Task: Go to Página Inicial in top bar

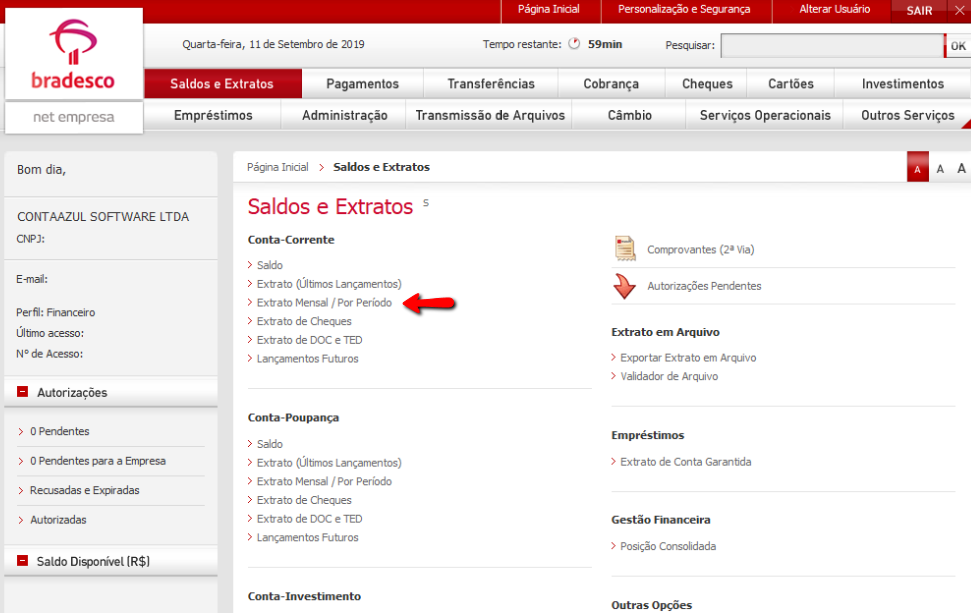Action: pos(549,9)
